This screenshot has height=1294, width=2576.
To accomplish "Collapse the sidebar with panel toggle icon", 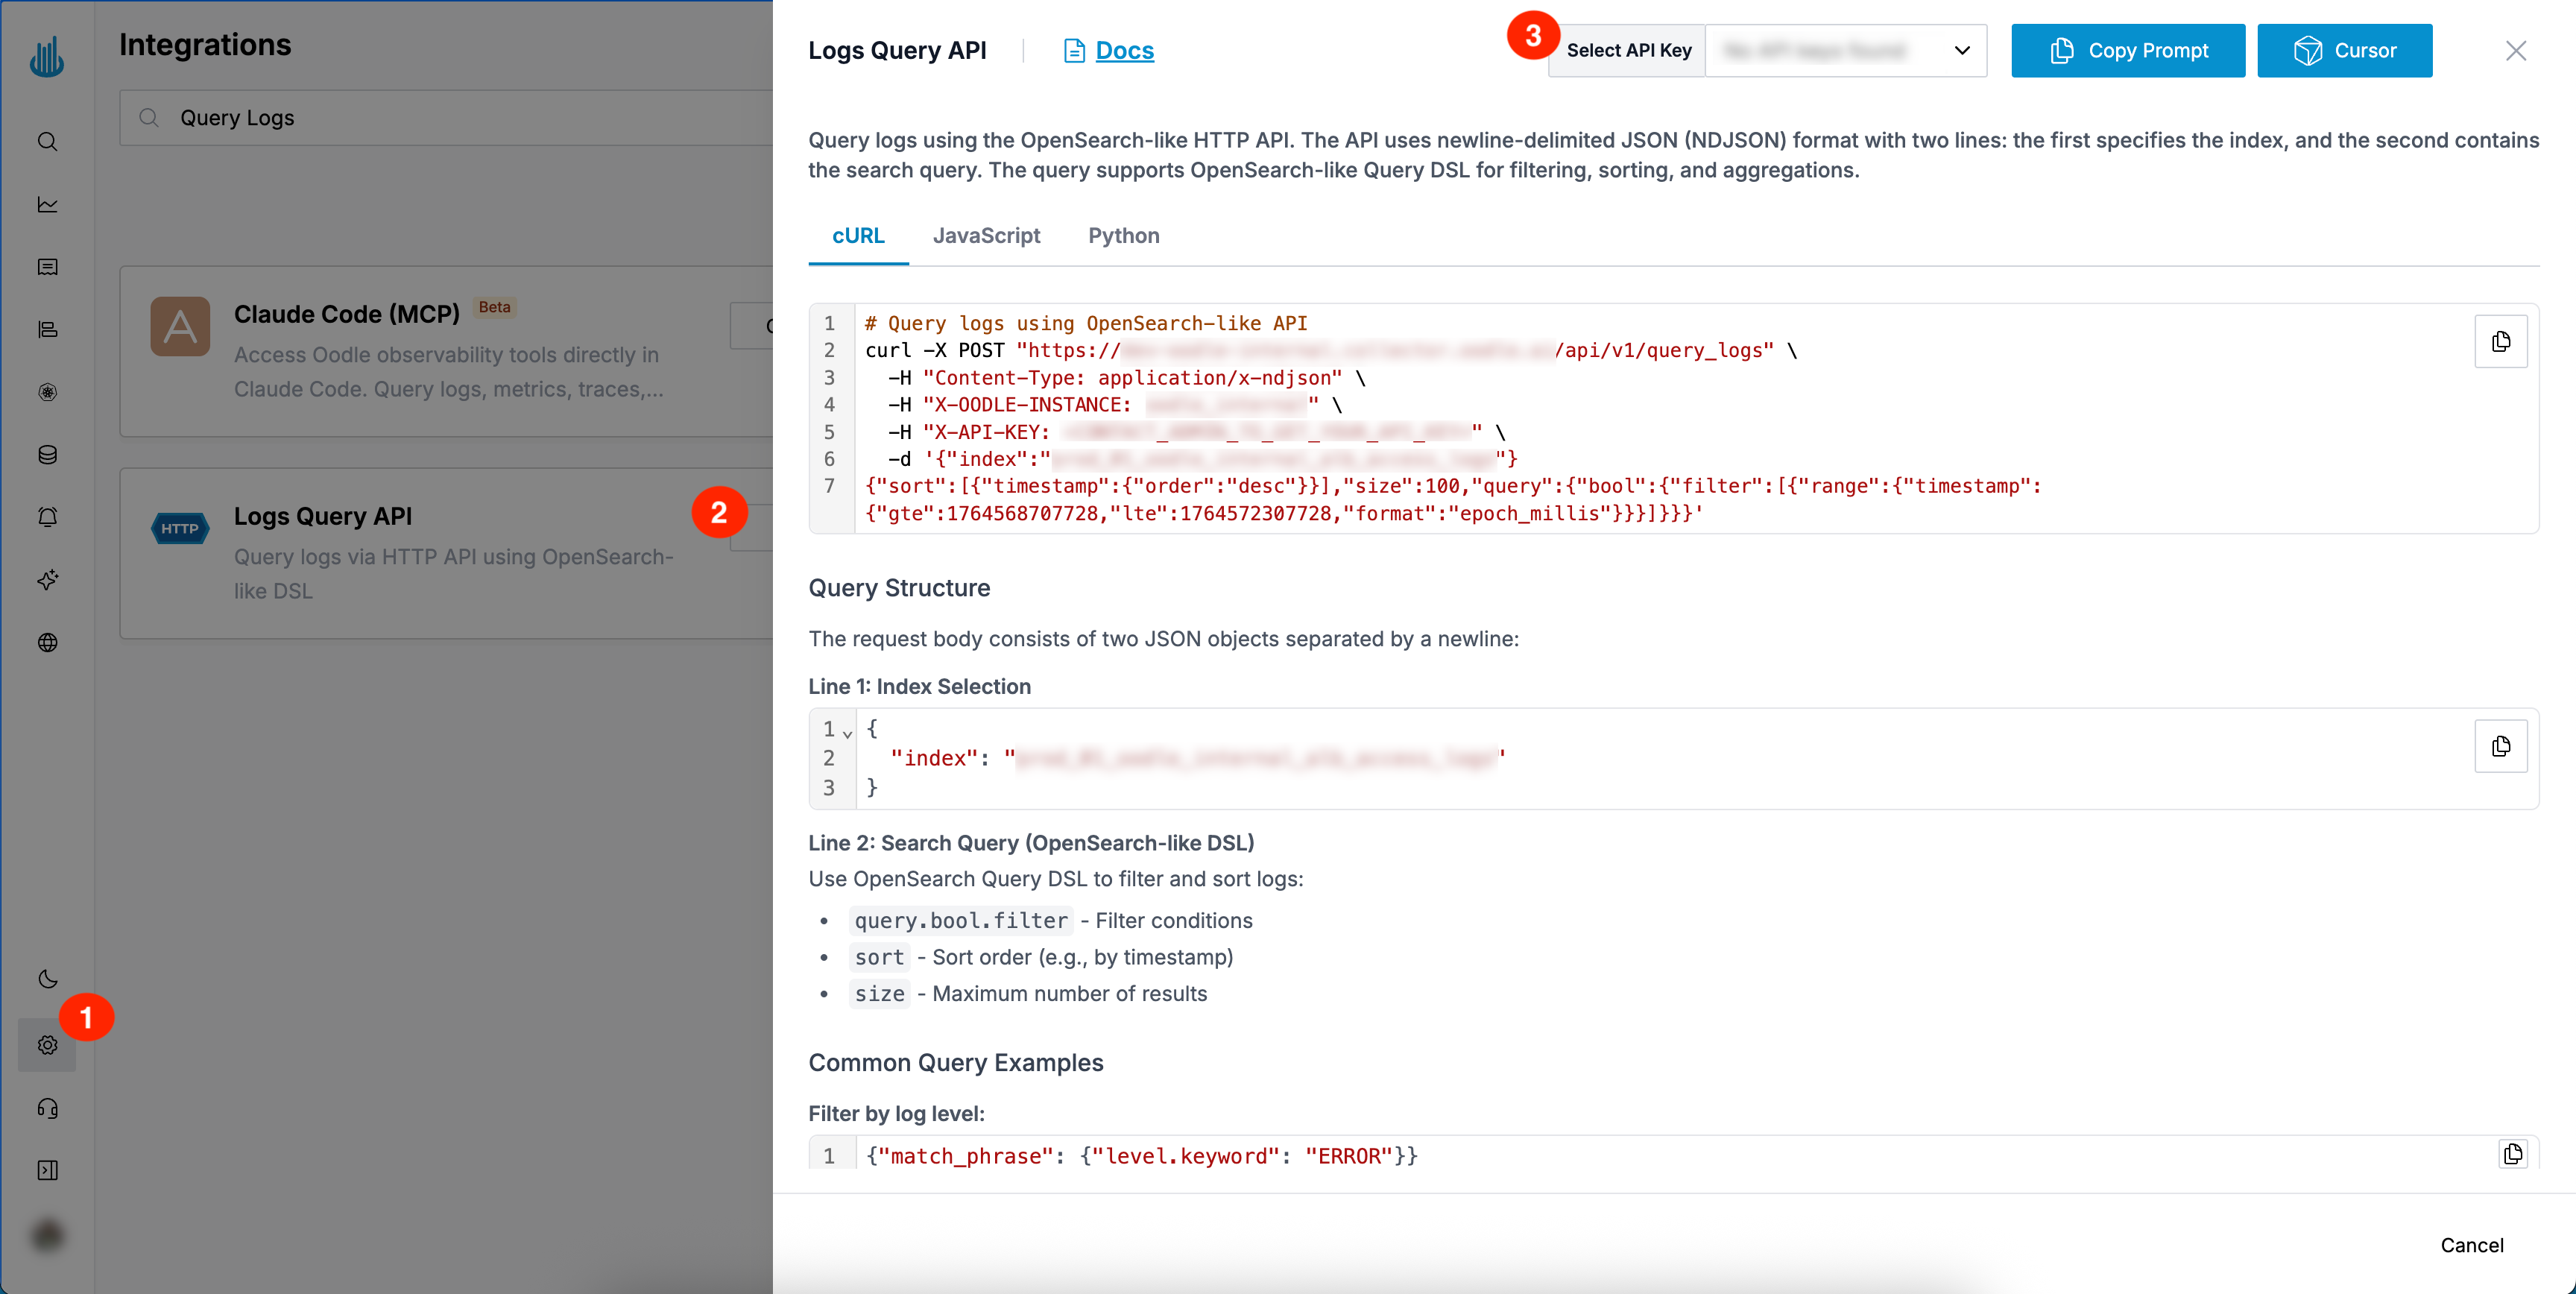I will point(47,1170).
